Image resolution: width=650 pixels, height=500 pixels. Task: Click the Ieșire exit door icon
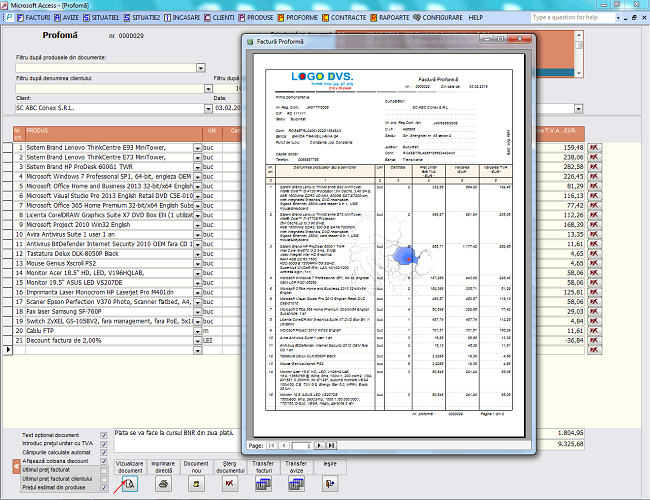330,484
